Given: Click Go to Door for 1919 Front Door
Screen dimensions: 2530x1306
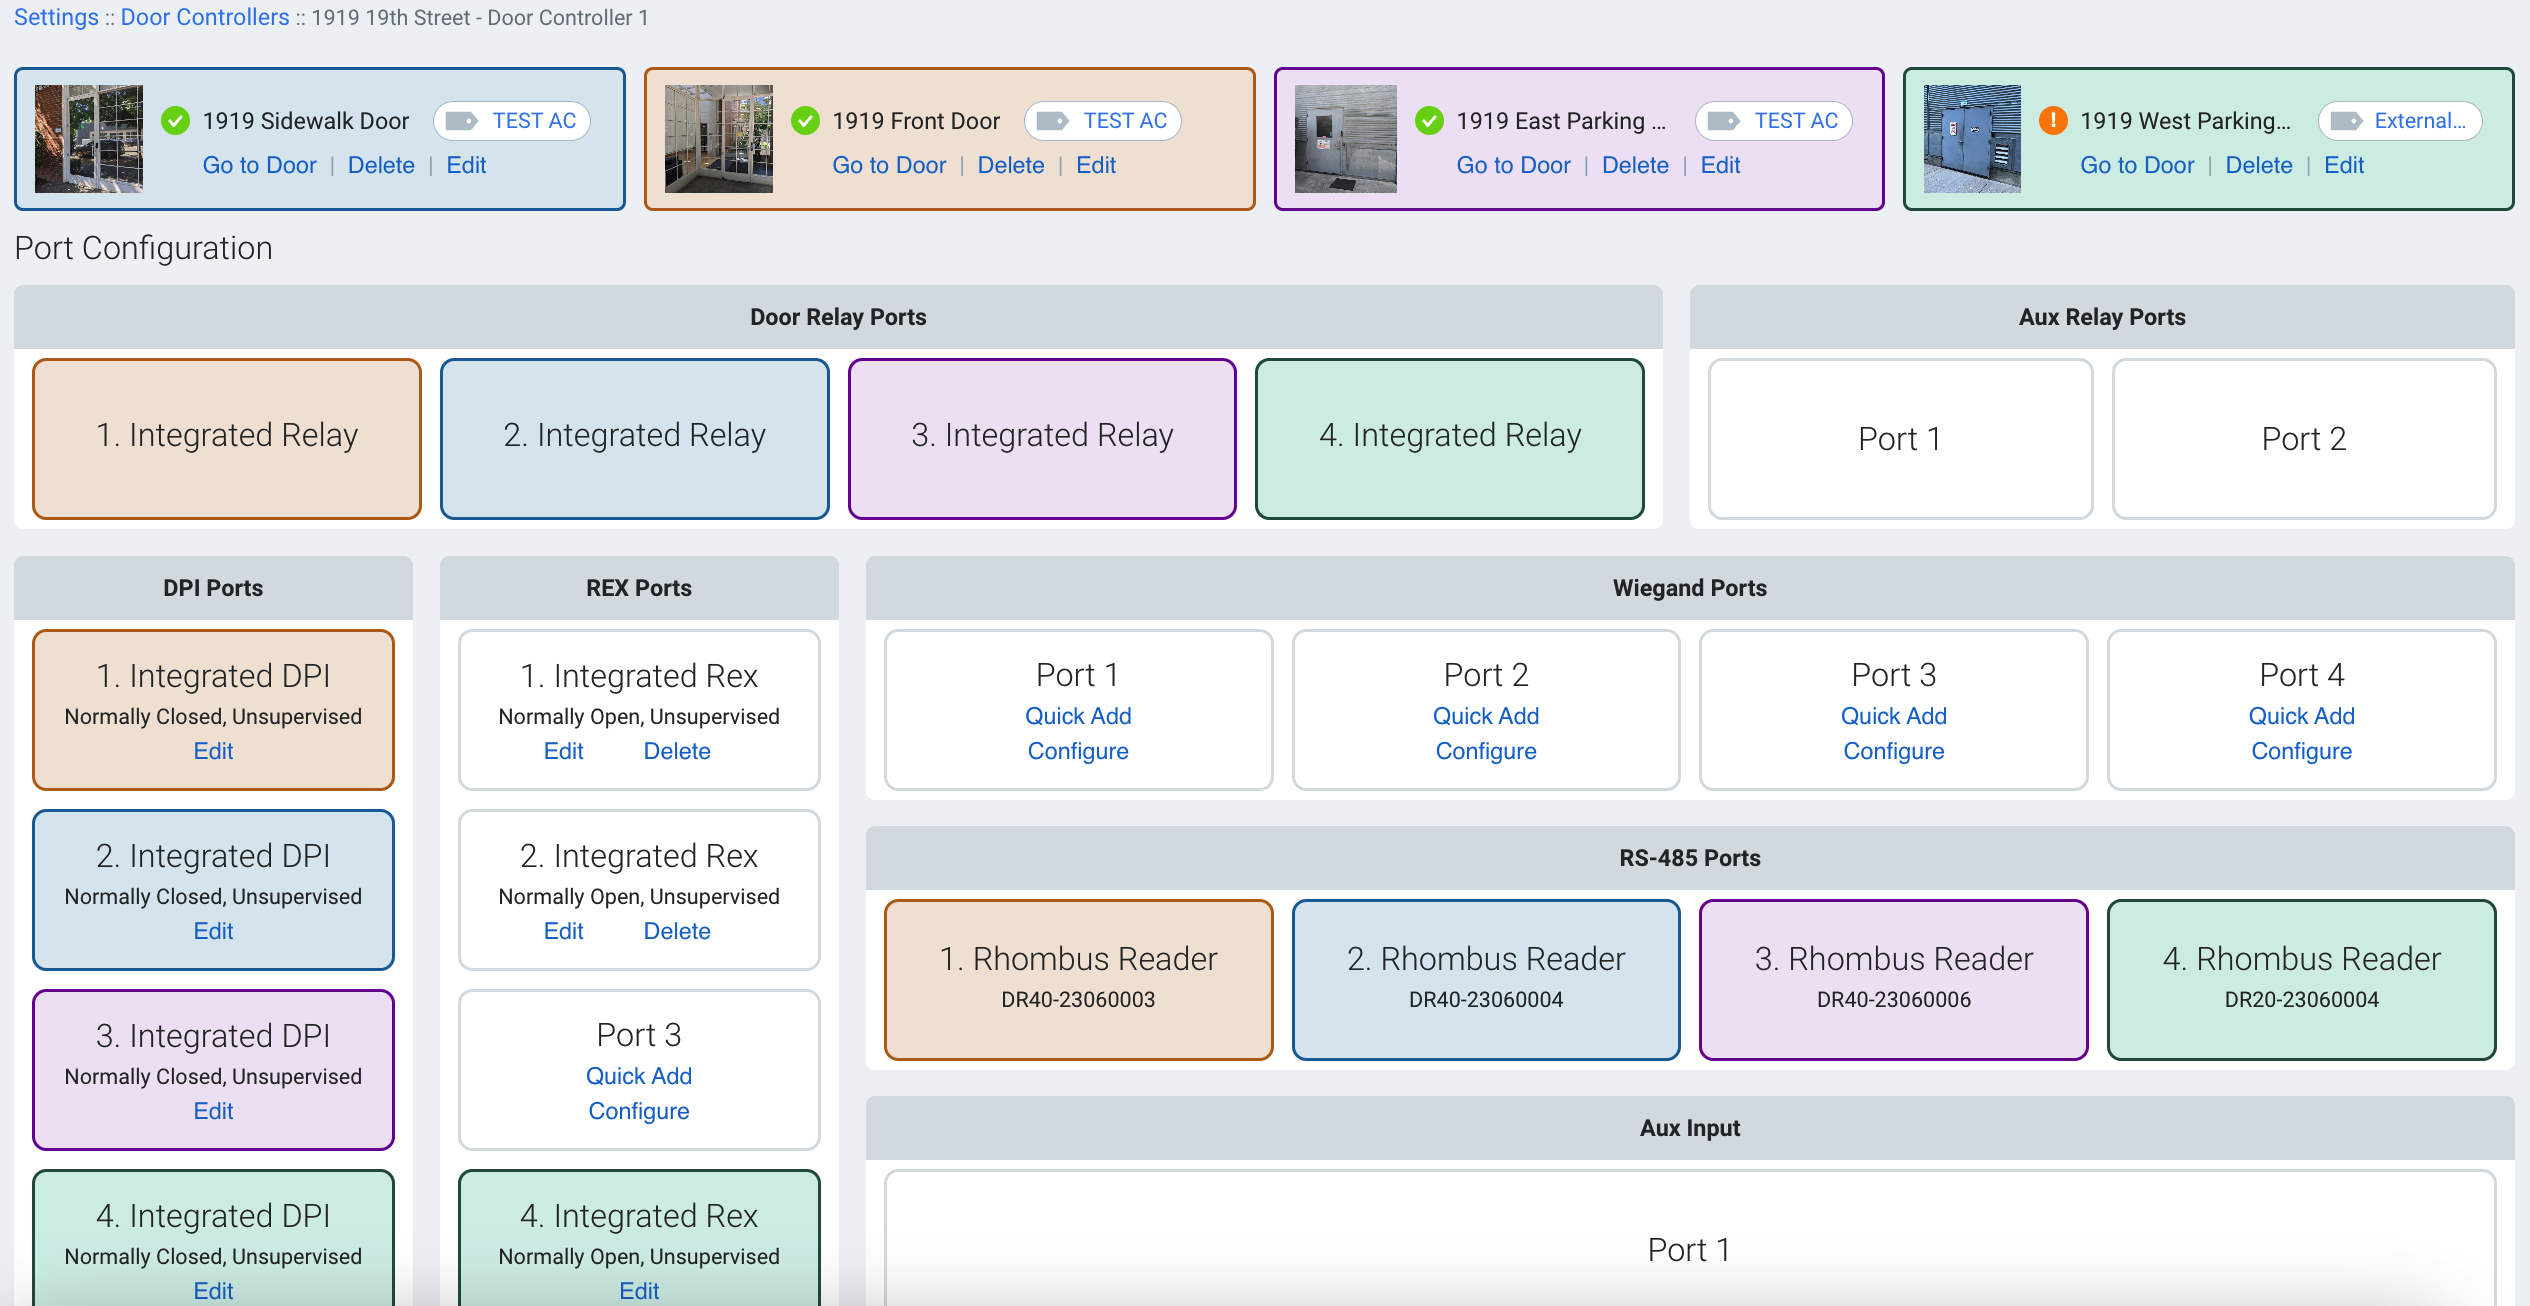Looking at the screenshot, I should point(888,165).
